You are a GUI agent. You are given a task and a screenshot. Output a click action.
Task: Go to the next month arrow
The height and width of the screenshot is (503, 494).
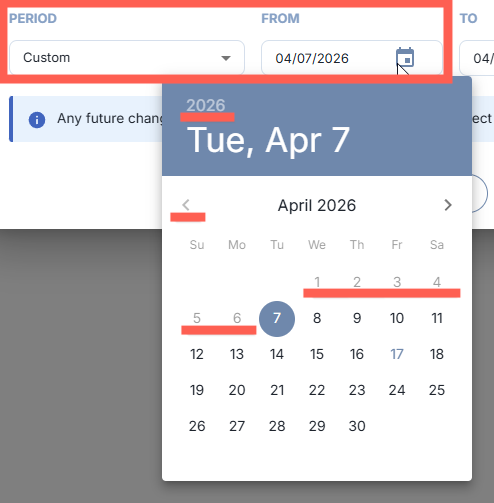(448, 205)
